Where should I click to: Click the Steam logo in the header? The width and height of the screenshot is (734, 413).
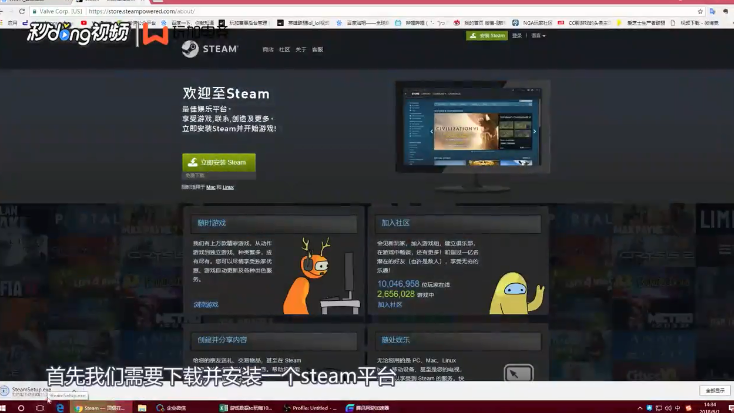coord(210,49)
